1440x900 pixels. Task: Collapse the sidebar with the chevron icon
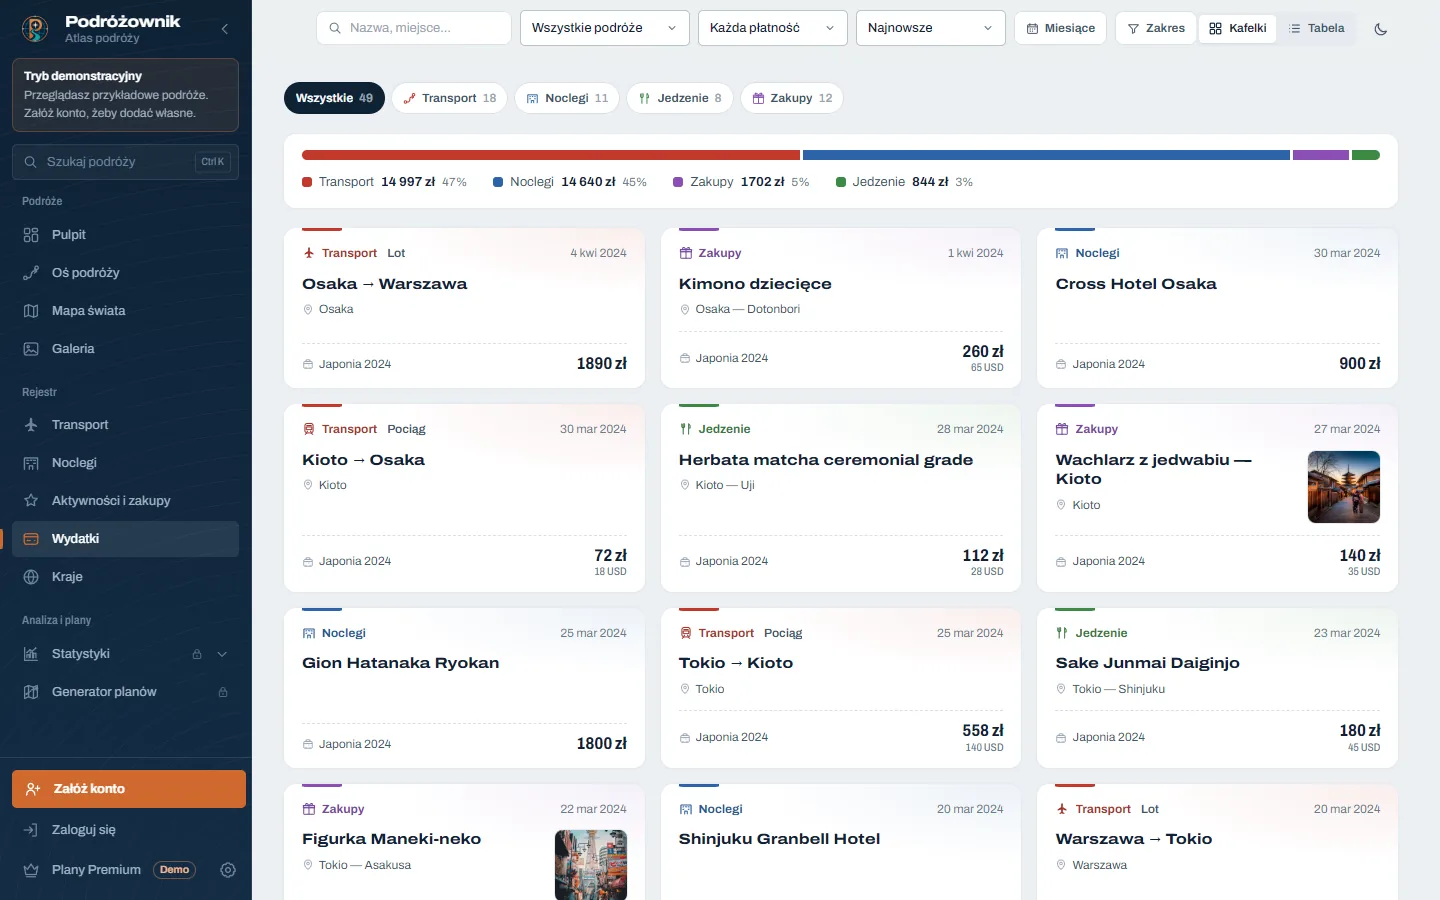225,29
